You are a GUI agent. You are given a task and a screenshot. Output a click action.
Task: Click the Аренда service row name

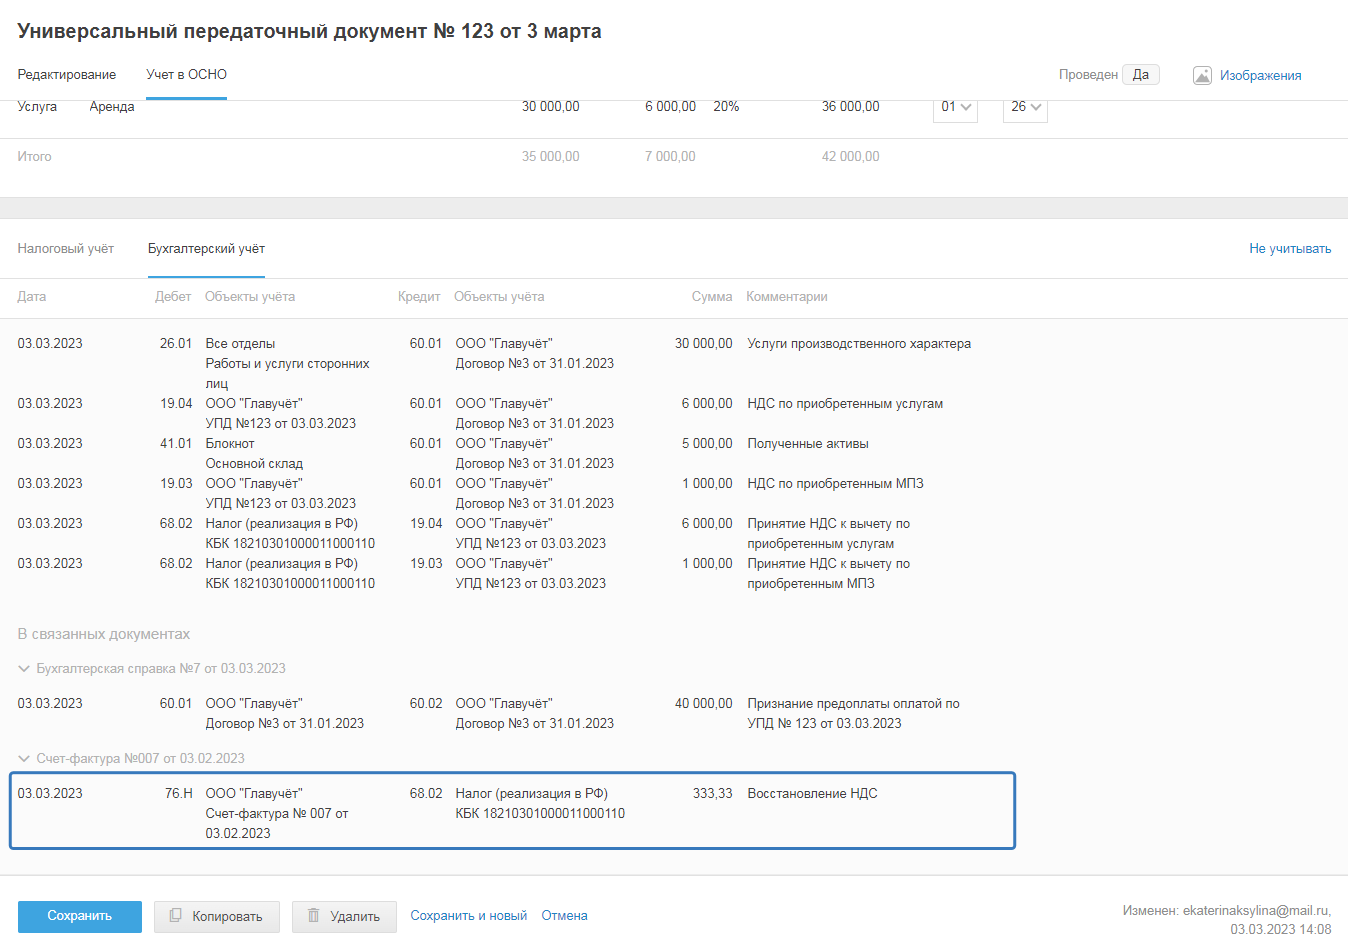(112, 107)
